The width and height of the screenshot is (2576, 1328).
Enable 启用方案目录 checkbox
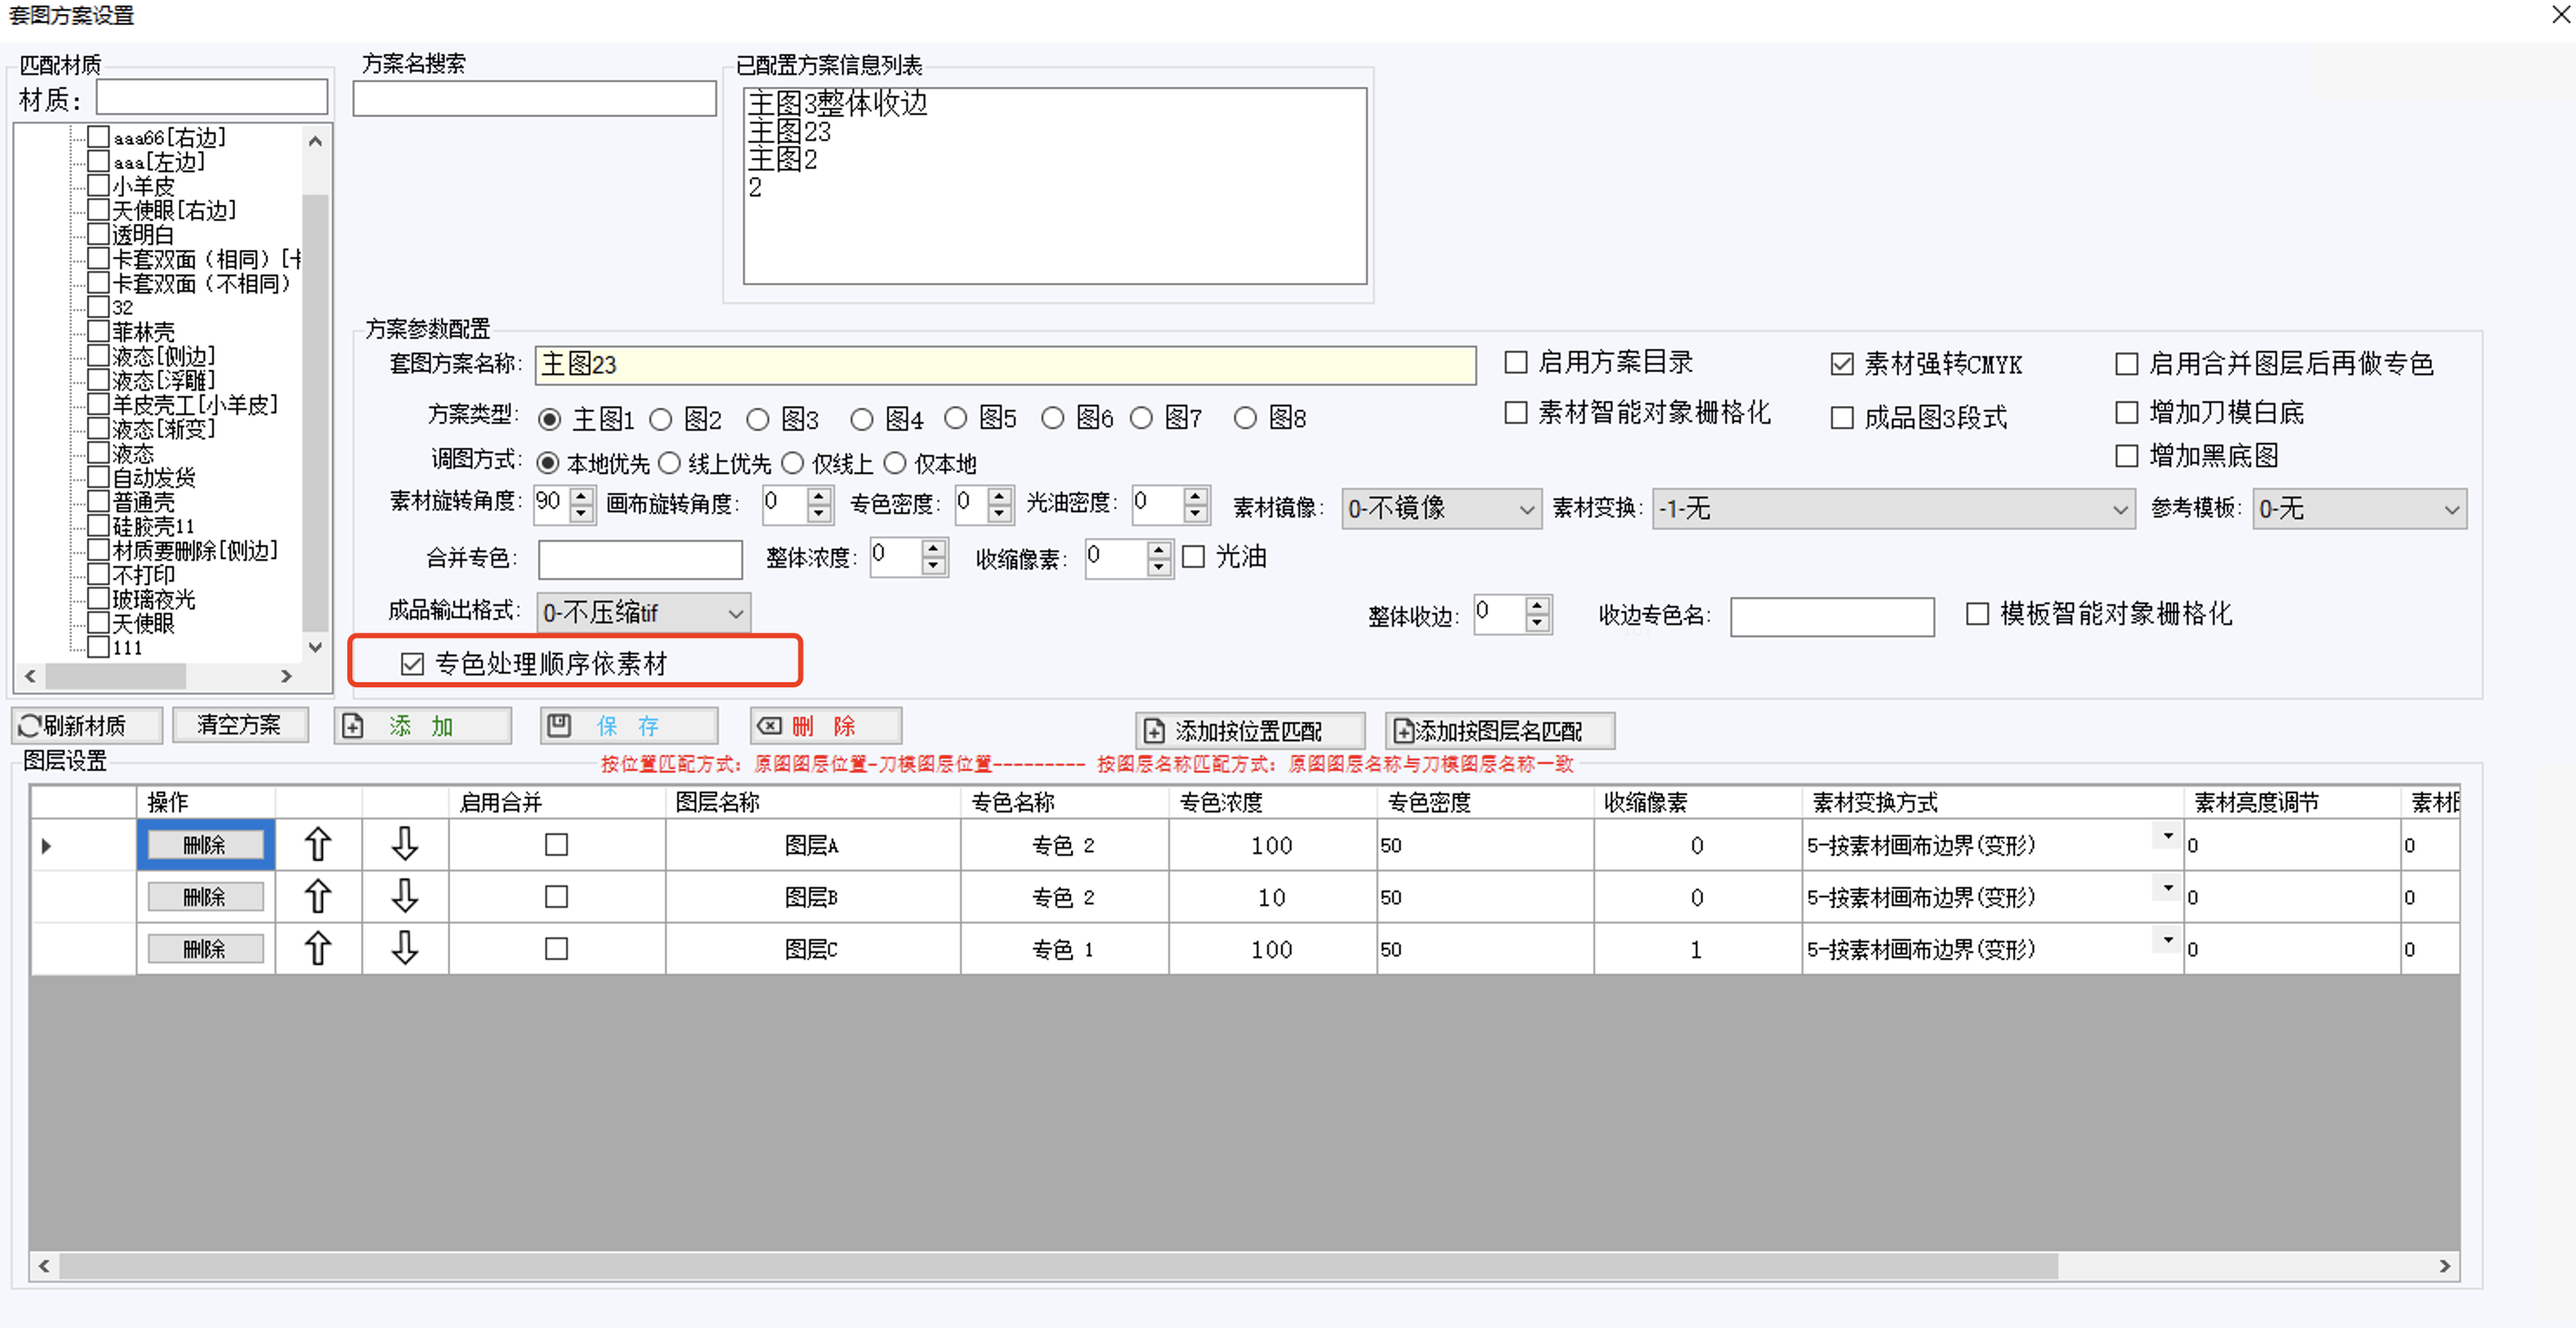[1516, 362]
